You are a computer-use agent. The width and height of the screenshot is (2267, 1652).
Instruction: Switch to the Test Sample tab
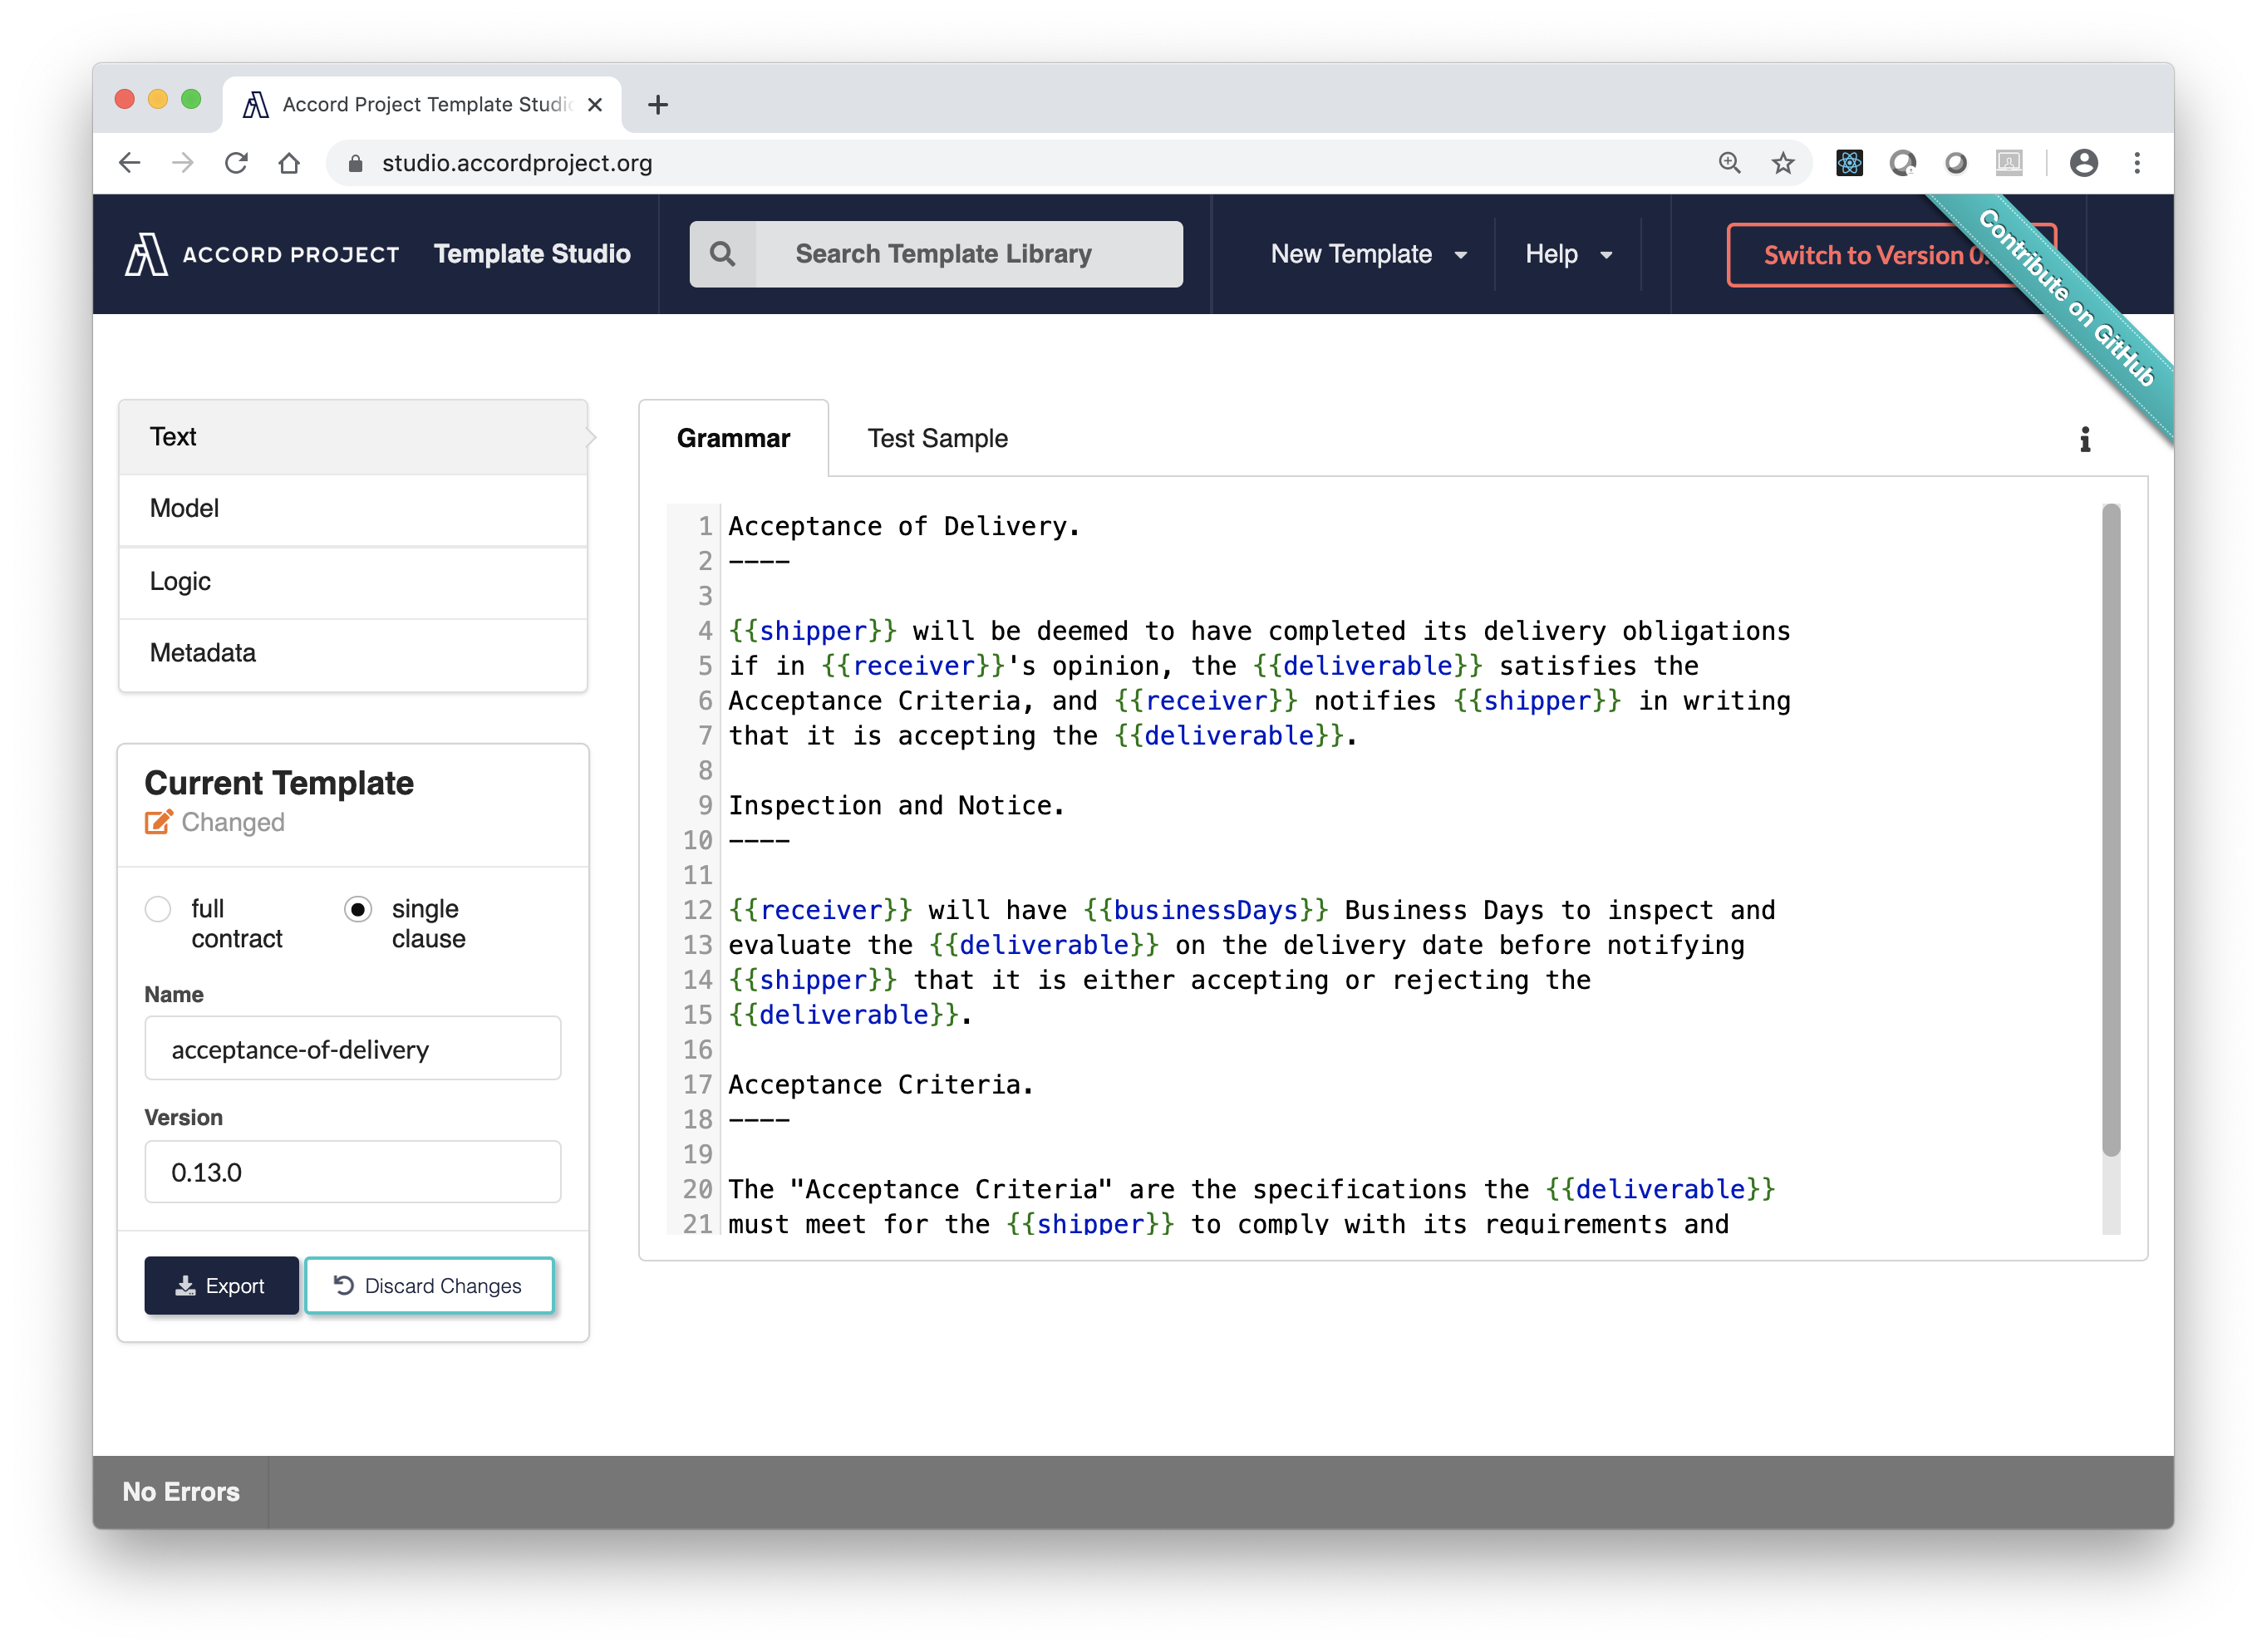[x=937, y=438]
